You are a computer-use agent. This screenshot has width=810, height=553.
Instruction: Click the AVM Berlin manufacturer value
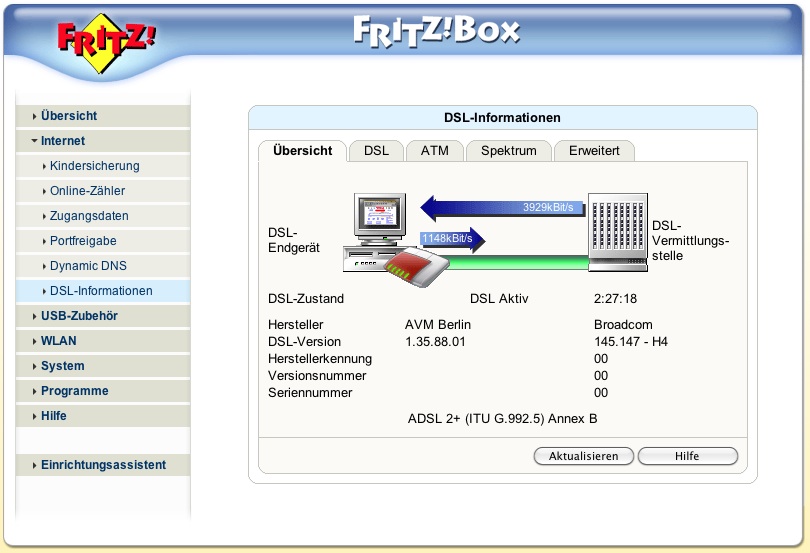[438, 325]
